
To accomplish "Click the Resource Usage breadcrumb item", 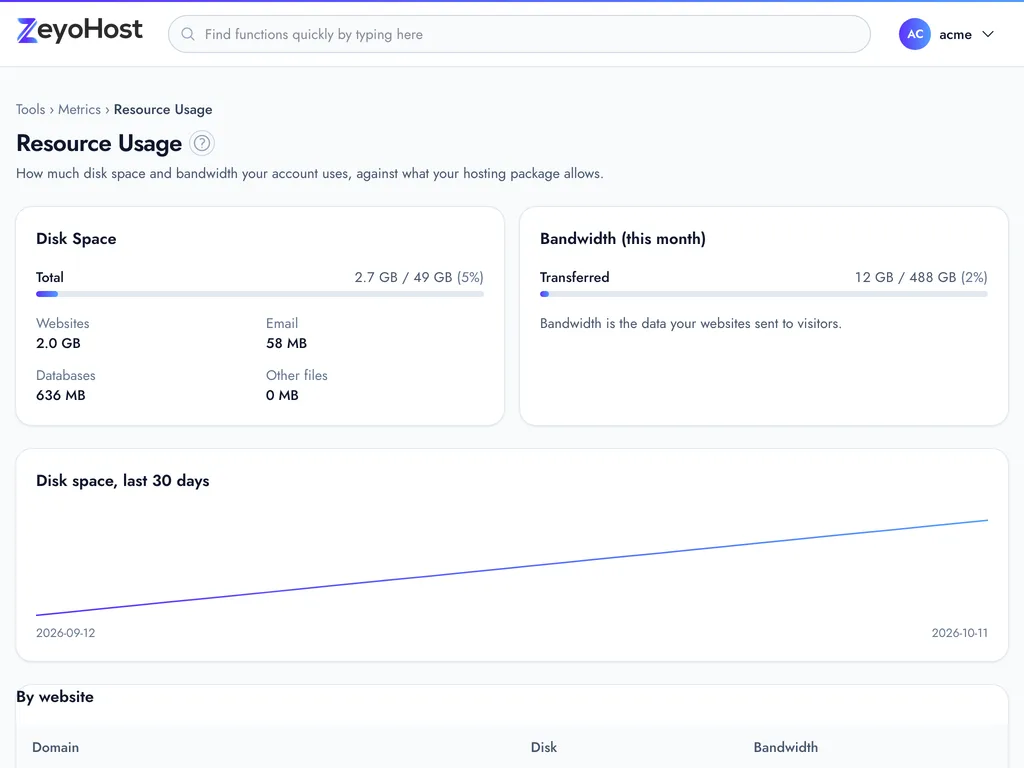I will click(x=163, y=109).
